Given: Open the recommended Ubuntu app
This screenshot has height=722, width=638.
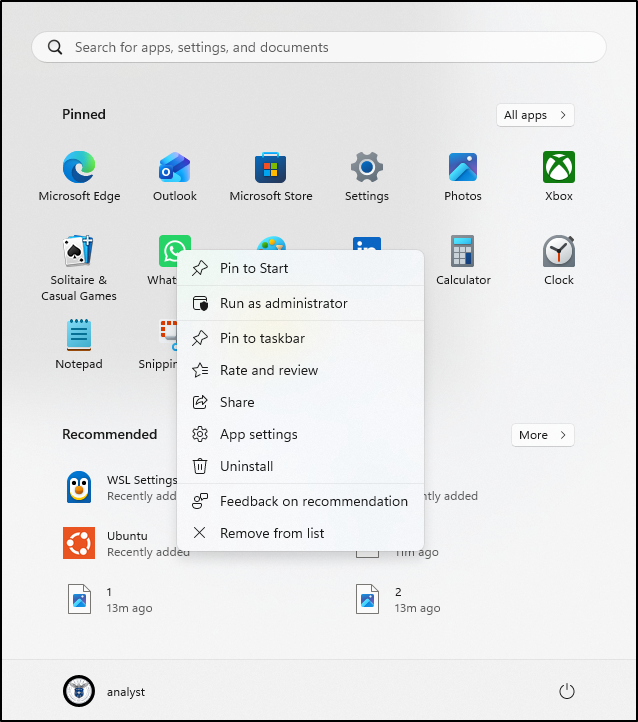Looking at the screenshot, I should coord(79,543).
